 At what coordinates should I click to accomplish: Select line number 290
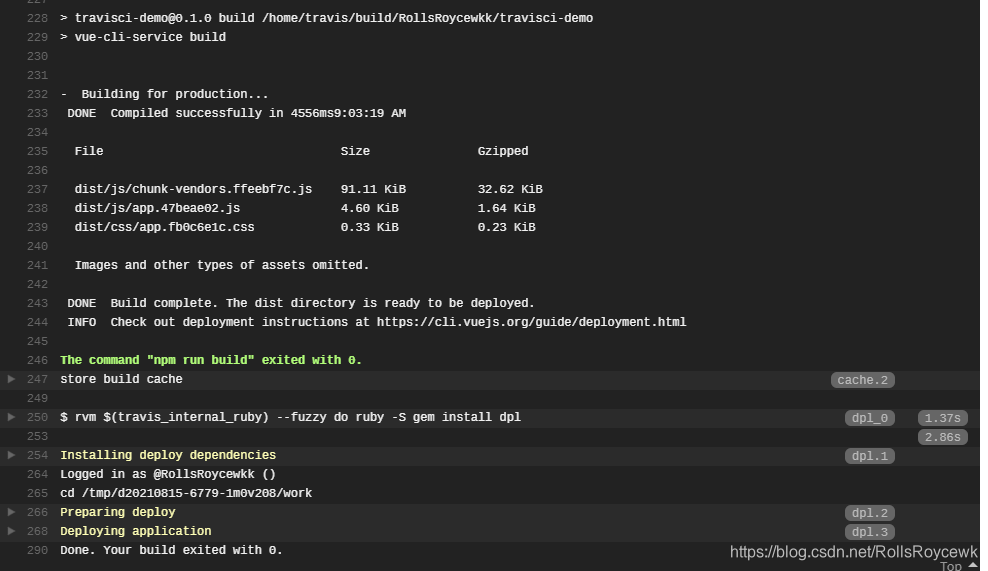(x=37, y=550)
